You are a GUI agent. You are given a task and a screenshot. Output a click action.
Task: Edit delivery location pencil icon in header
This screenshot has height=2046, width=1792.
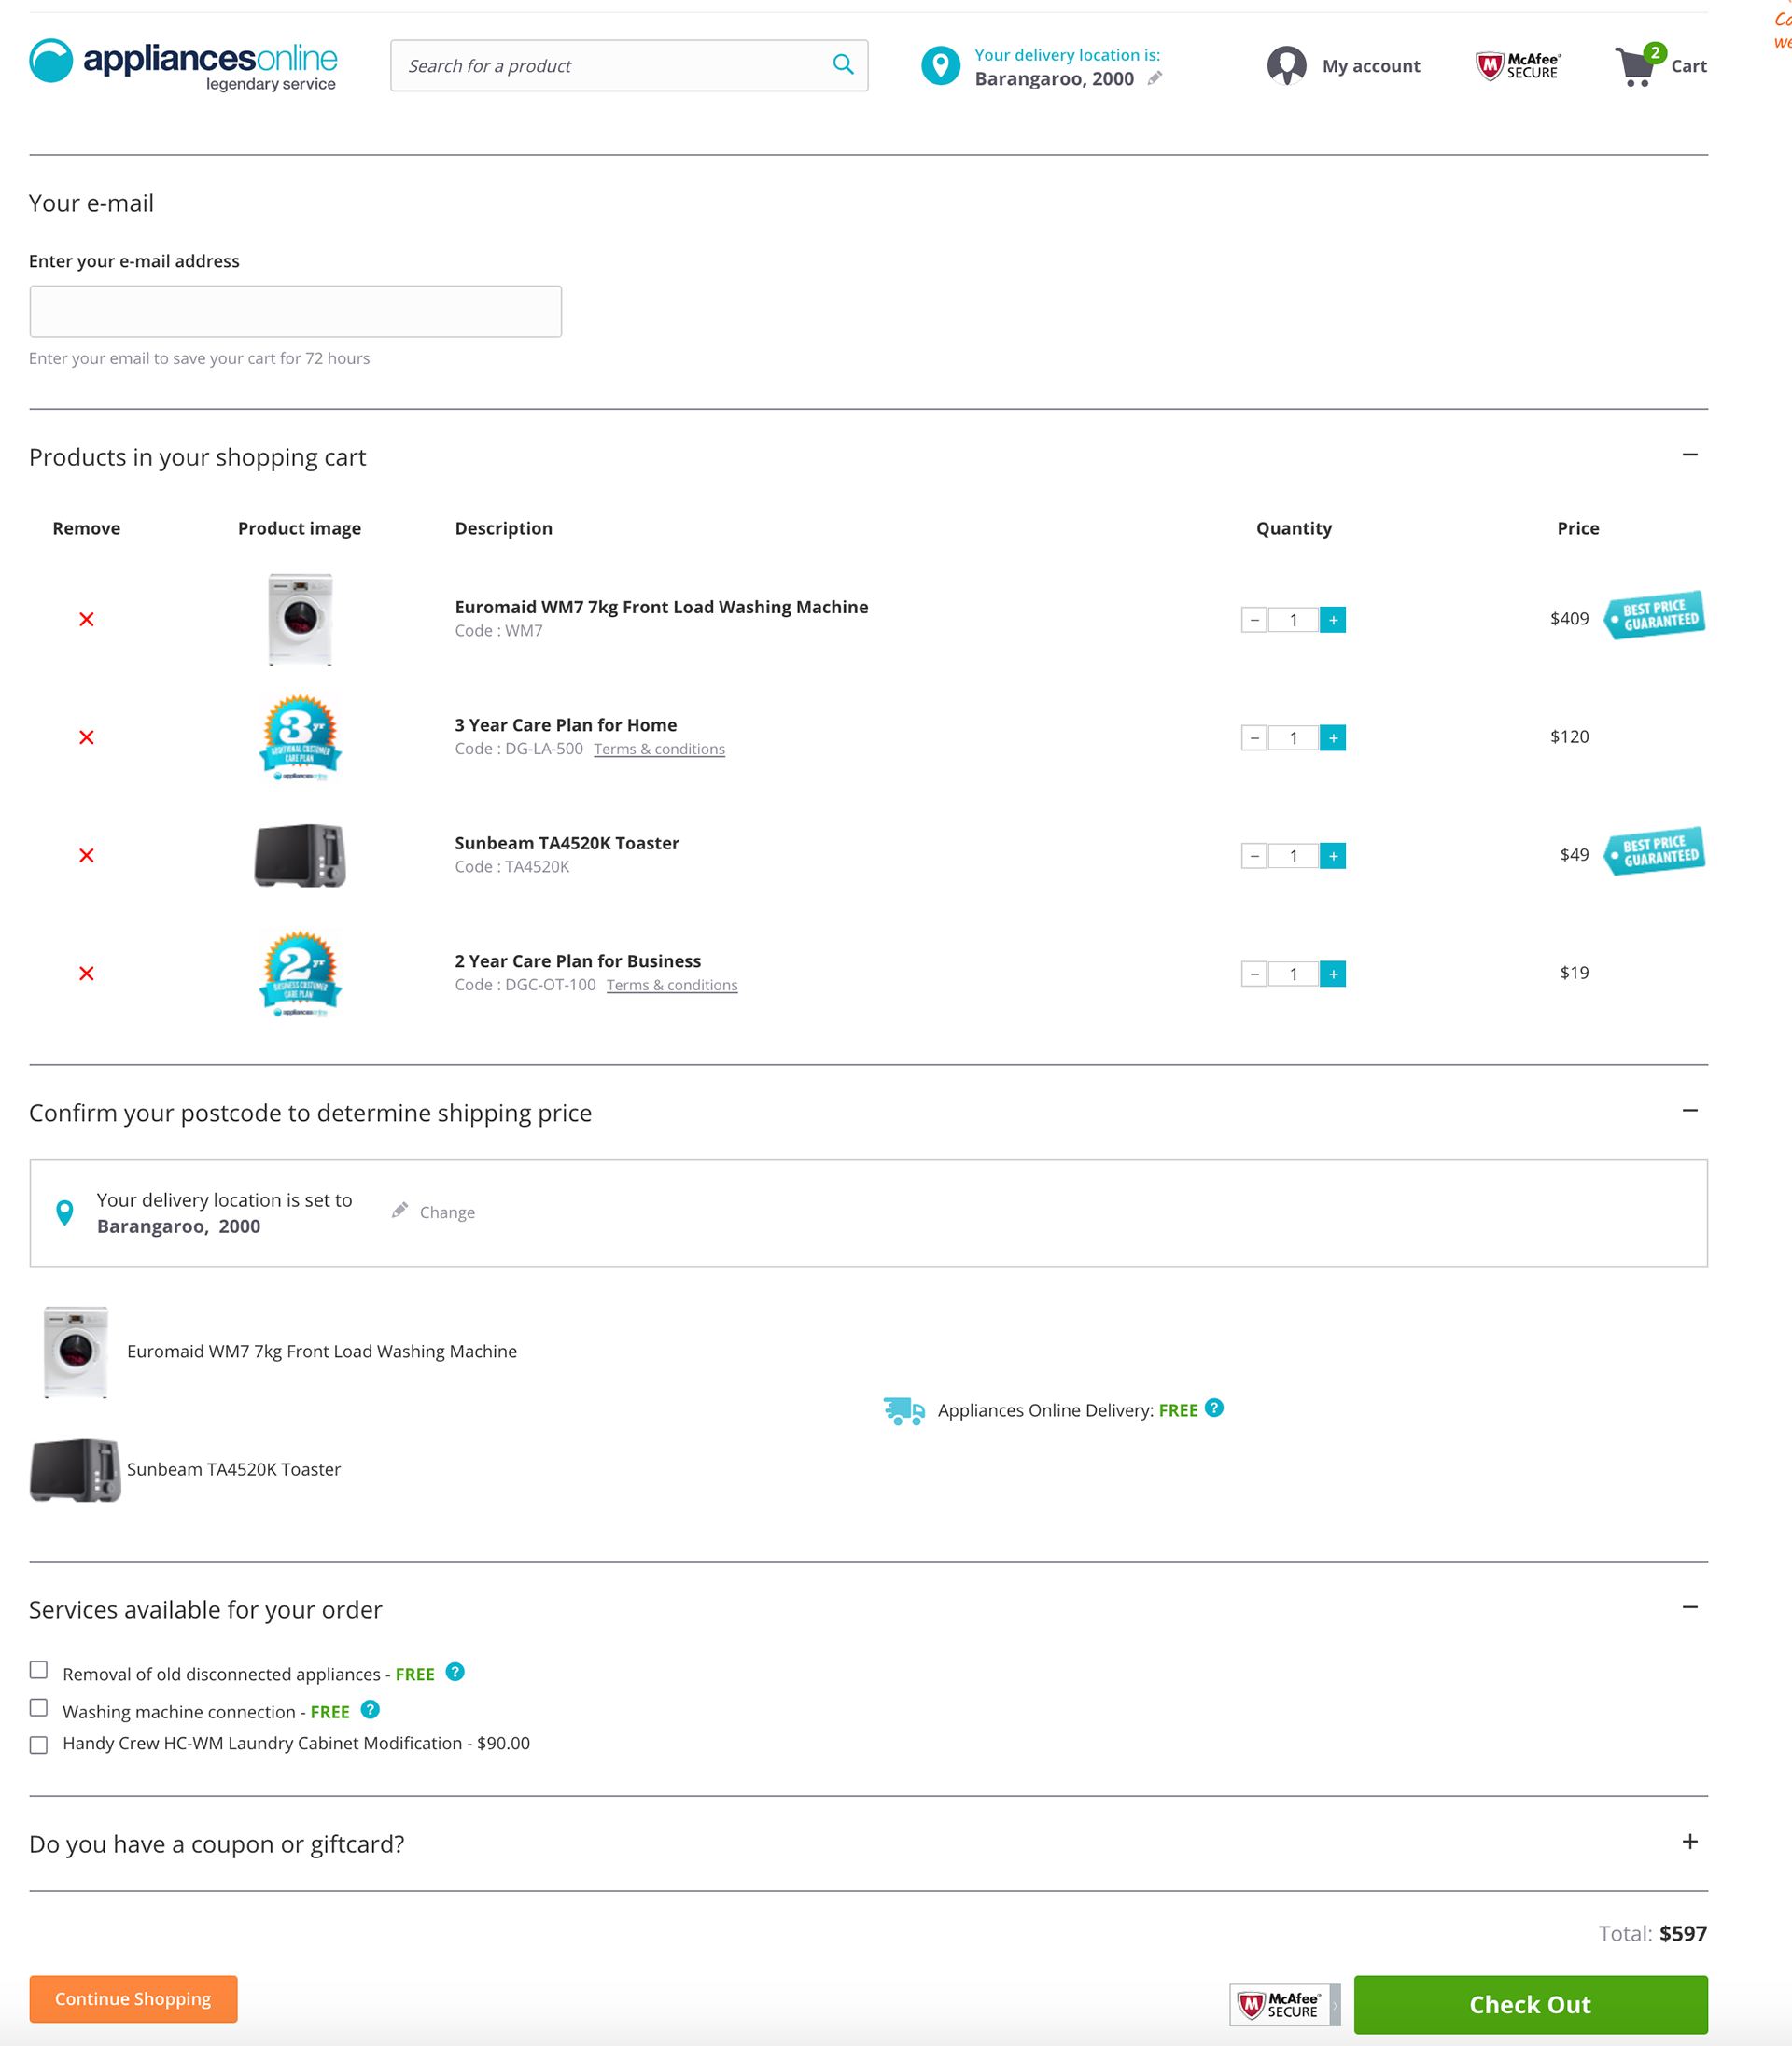[1155, 79]
